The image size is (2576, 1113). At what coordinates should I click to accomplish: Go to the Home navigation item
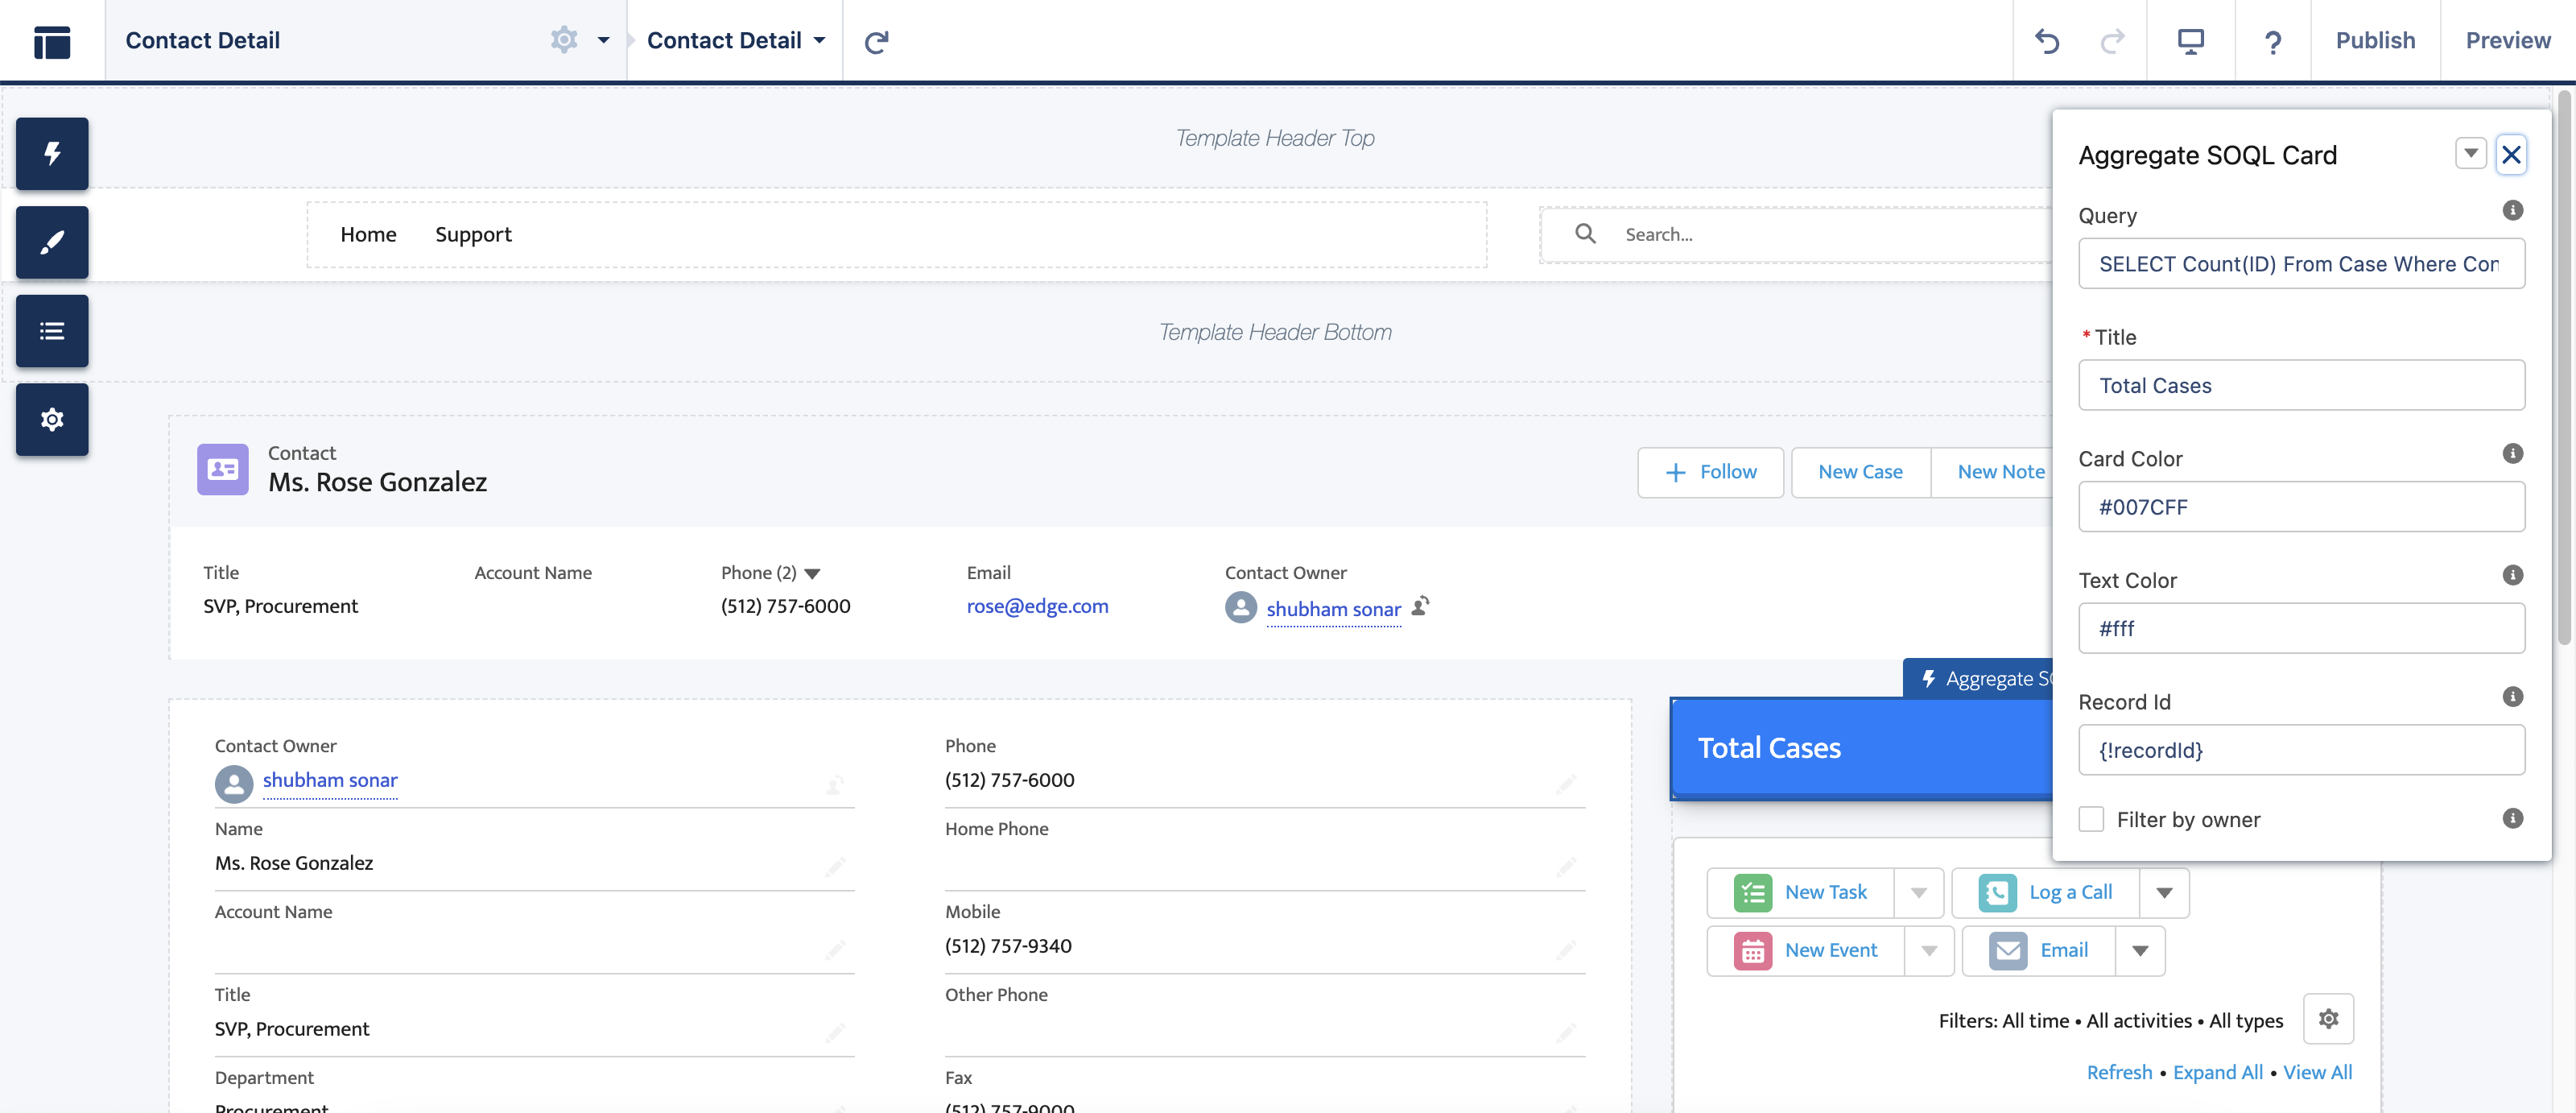(368, 234)
